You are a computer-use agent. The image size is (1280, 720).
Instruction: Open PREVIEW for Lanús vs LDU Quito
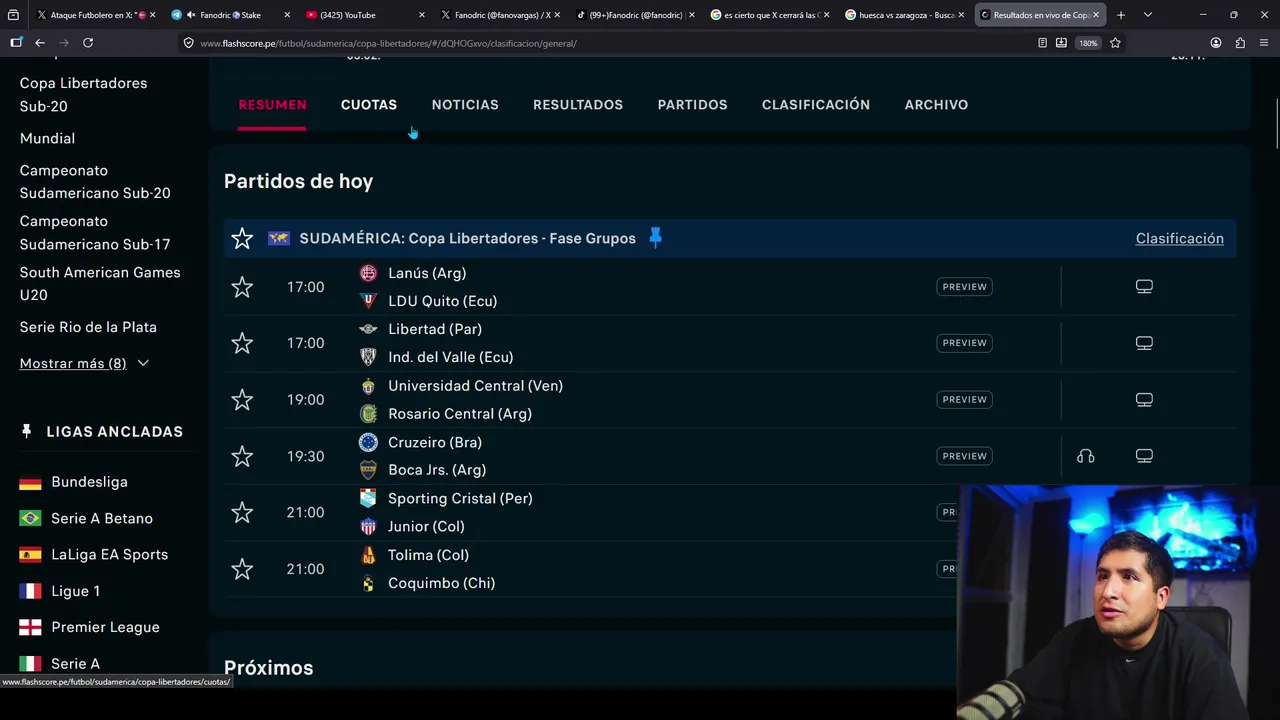coord(964,287)
